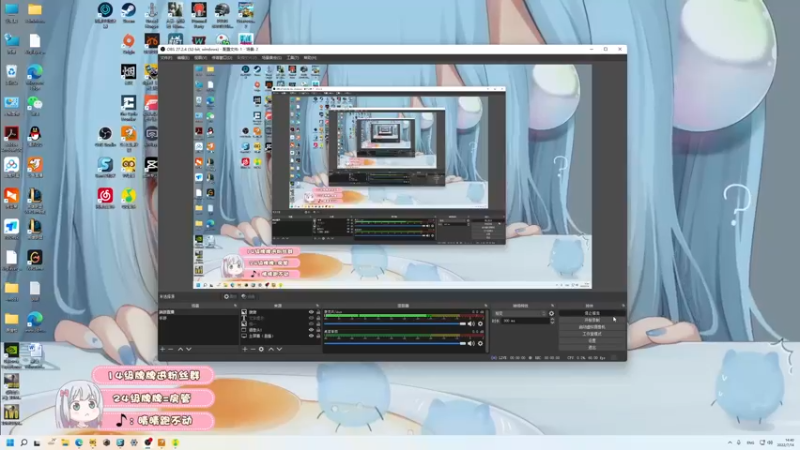Move the source up in the Sources panel
800x450 pixels.
coord(271,349)
